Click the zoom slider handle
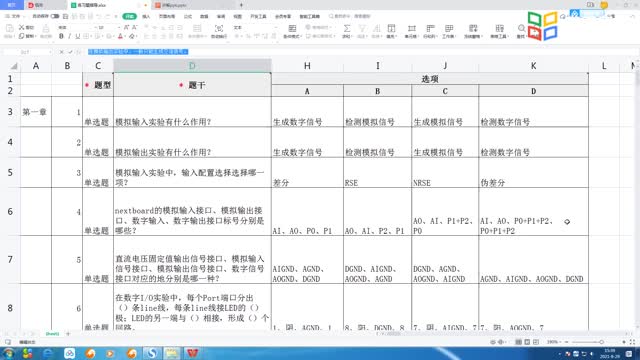The image size is (640, 360). 601,342
